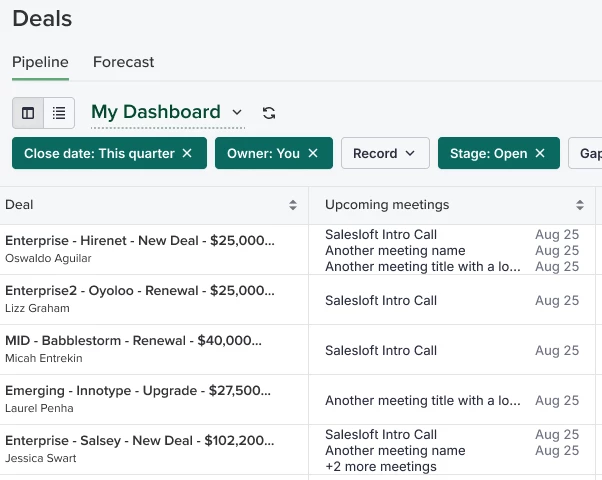Click the Deal column header
Viewport: 602px width, 480px height.
tap(20, 205)
